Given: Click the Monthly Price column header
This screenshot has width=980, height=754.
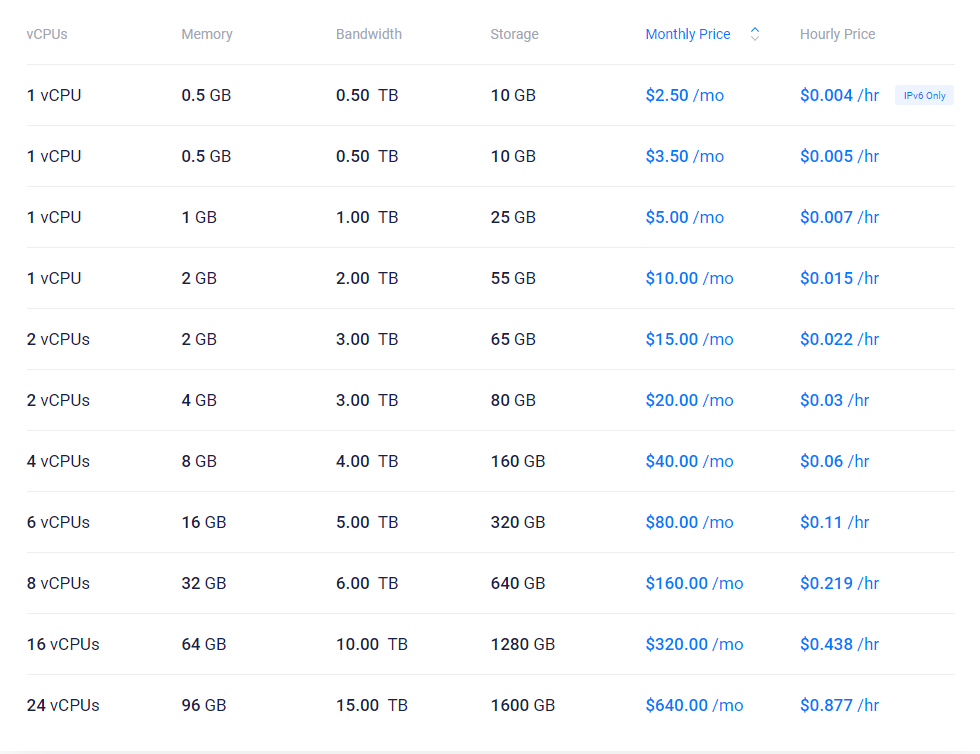Looking at the screenshot, I should click(x=688, y=34).
